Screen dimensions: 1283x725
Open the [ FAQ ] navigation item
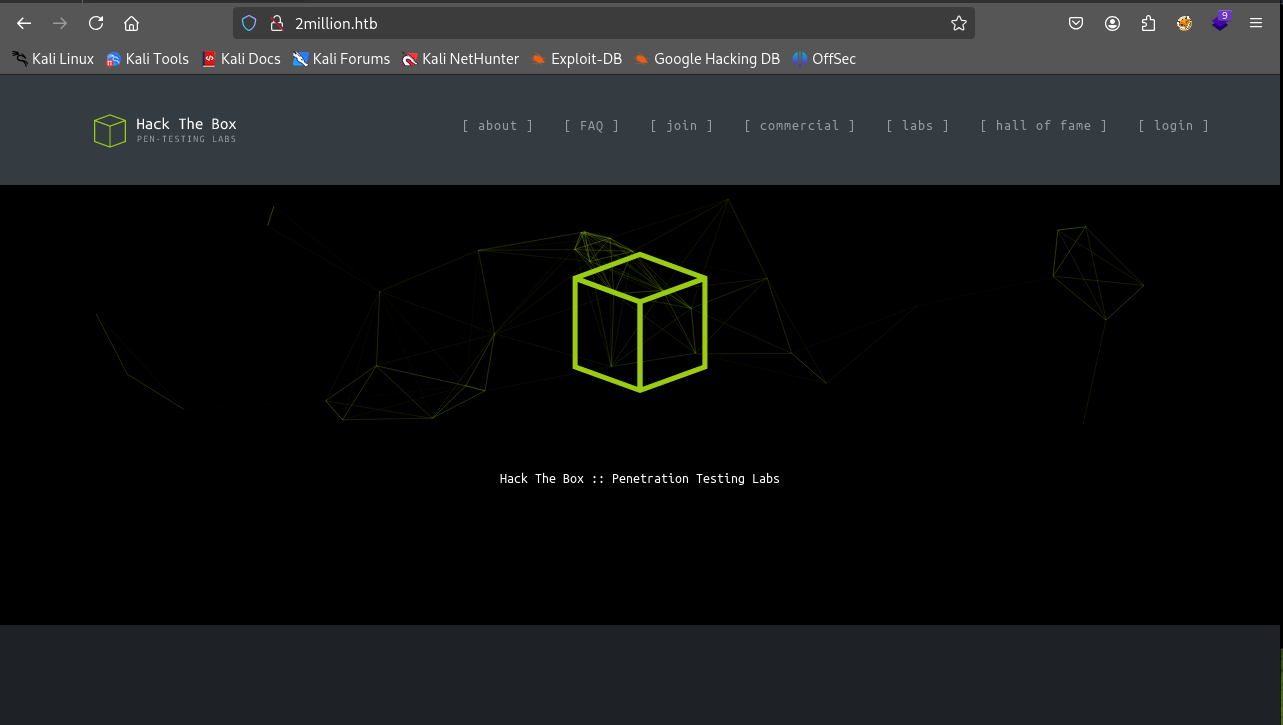pyautogui.click(x=591, y=126)
